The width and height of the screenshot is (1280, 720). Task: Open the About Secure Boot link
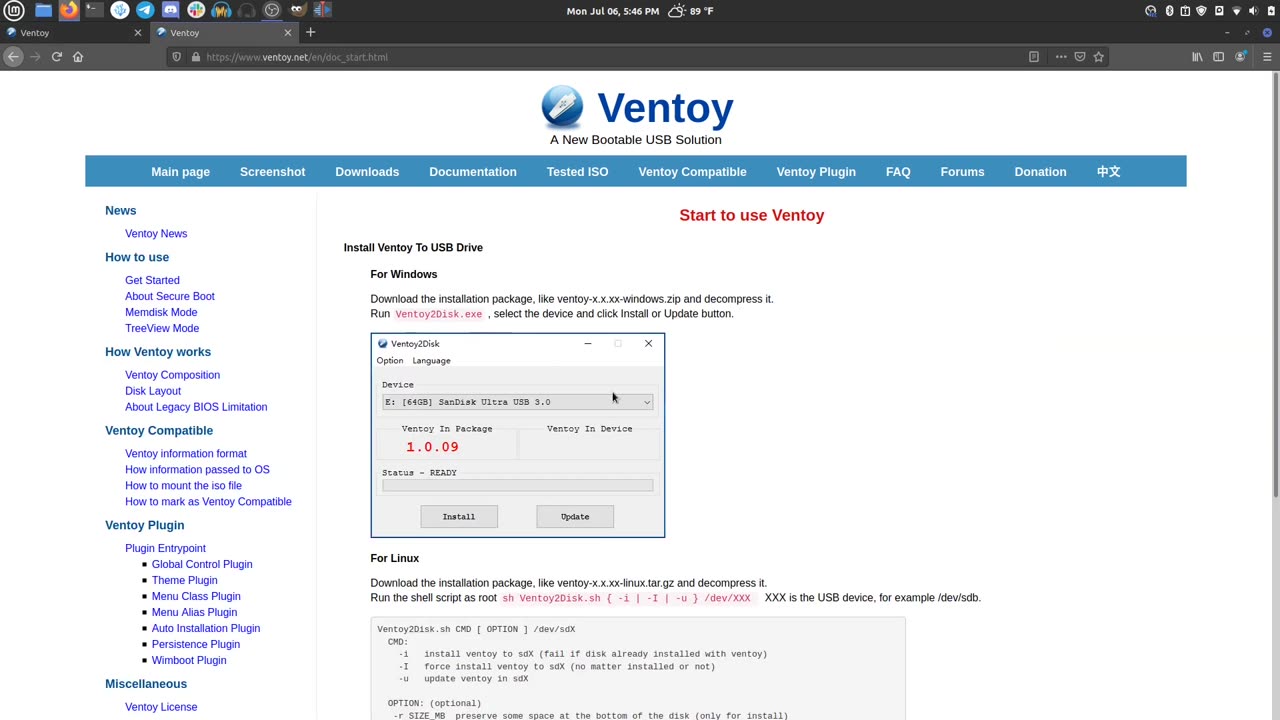(x=170, y=297)
